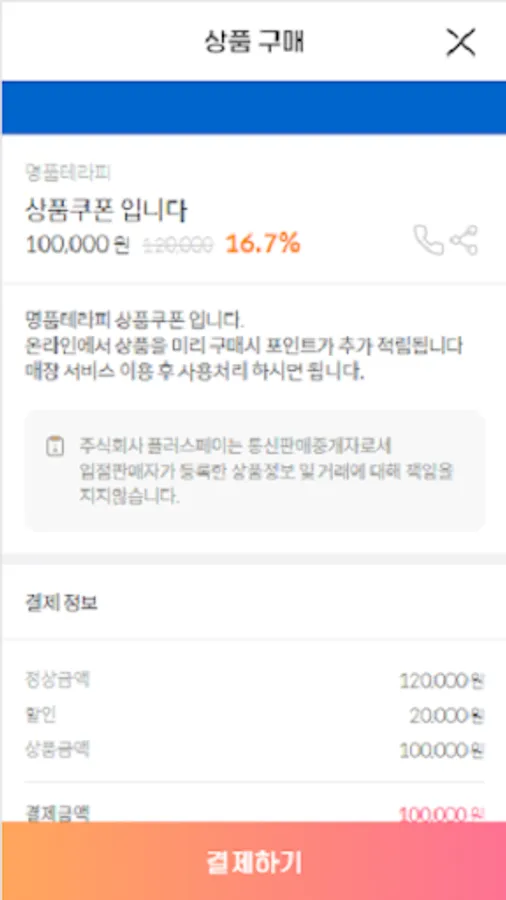The height and width of the screenshot is (900, 506).
Task: Click the blue banner below the header
Action: tap(253, 107)
